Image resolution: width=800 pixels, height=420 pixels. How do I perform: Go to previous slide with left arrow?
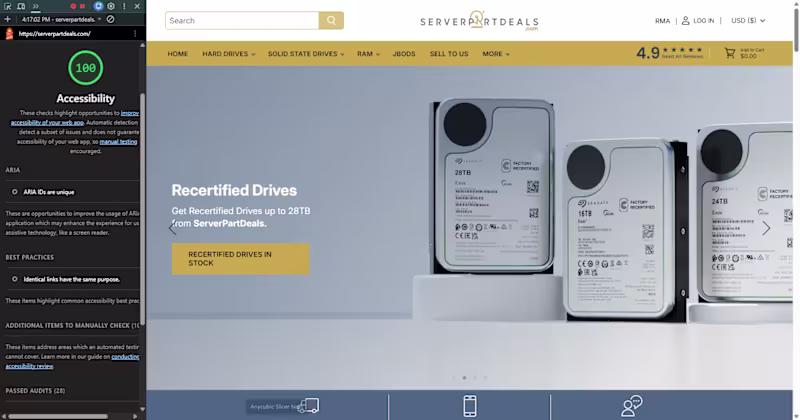pyautogui.click(x=172, y=228)
